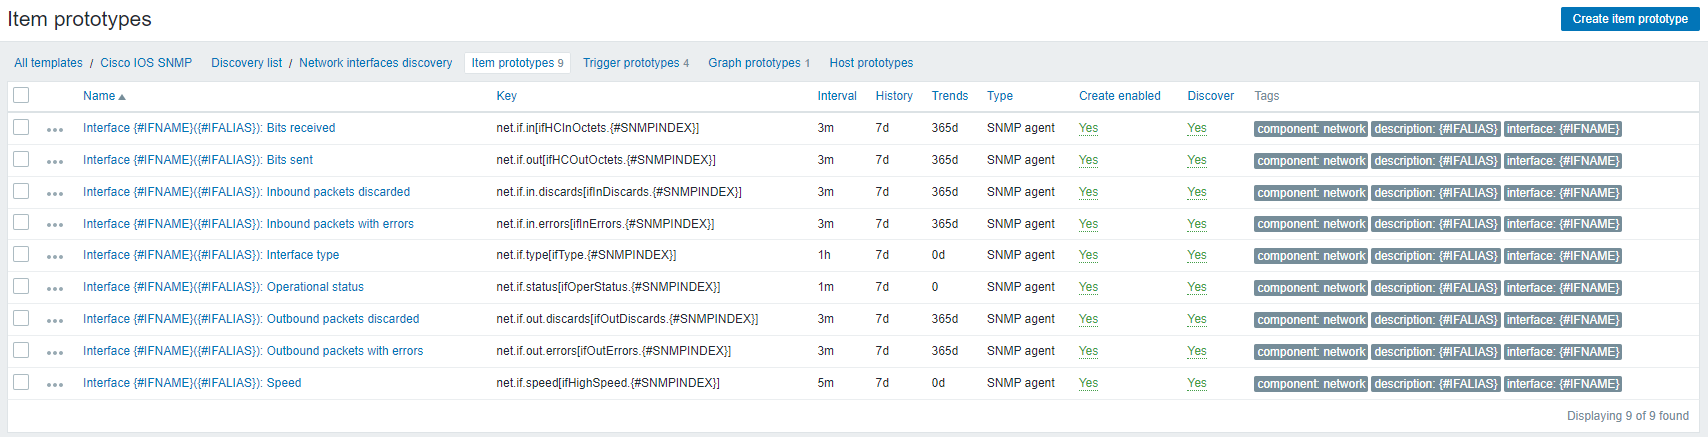This screenshot has width=1708, height=437.
Task: Sort the table by the Key column
Action: (x=506, y=96)
